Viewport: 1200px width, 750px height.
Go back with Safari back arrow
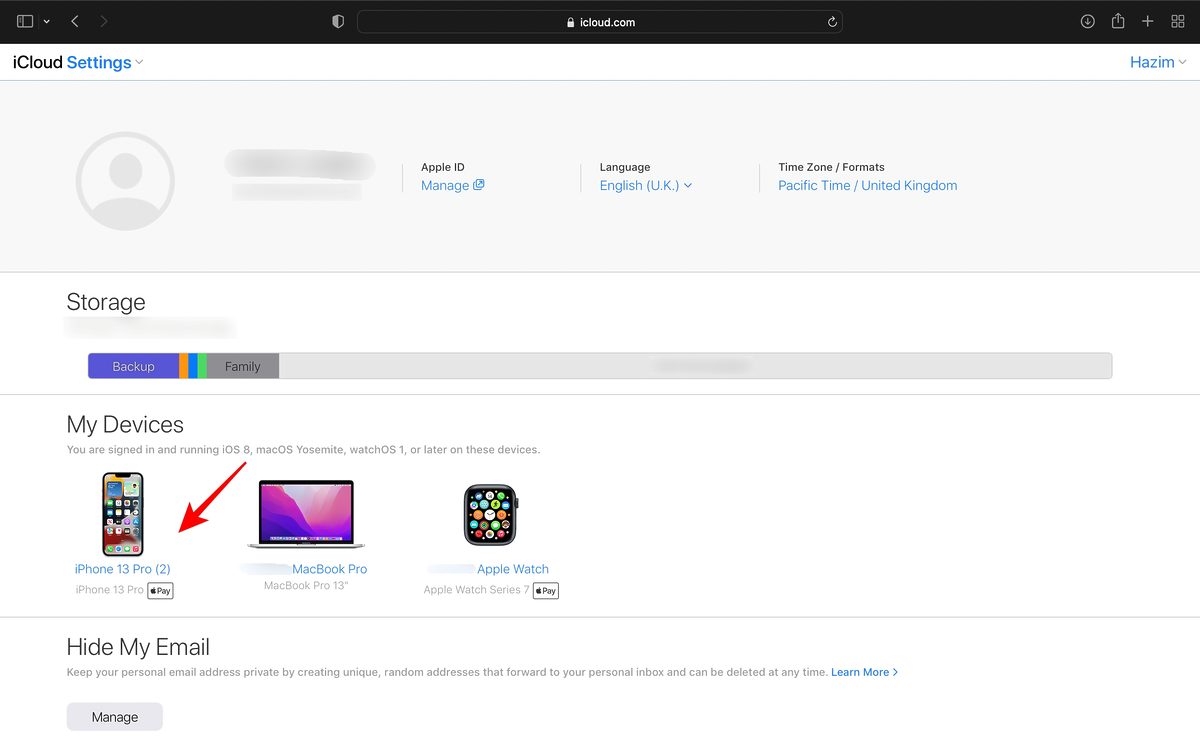coord(76,21)
